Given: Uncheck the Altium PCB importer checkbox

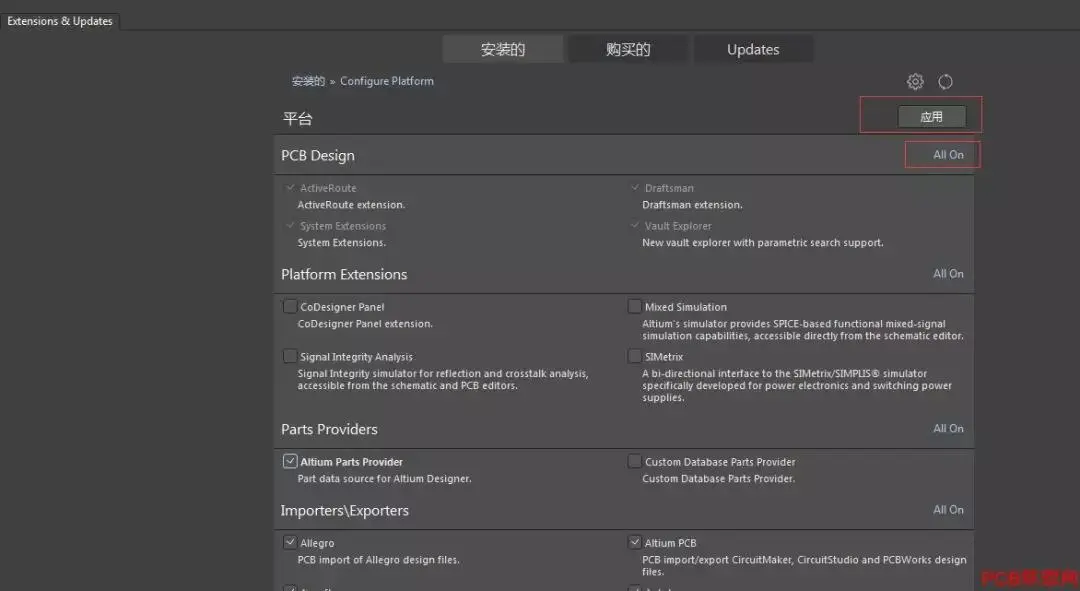Looking at the screenshot, I should click(x=634, y=543).
